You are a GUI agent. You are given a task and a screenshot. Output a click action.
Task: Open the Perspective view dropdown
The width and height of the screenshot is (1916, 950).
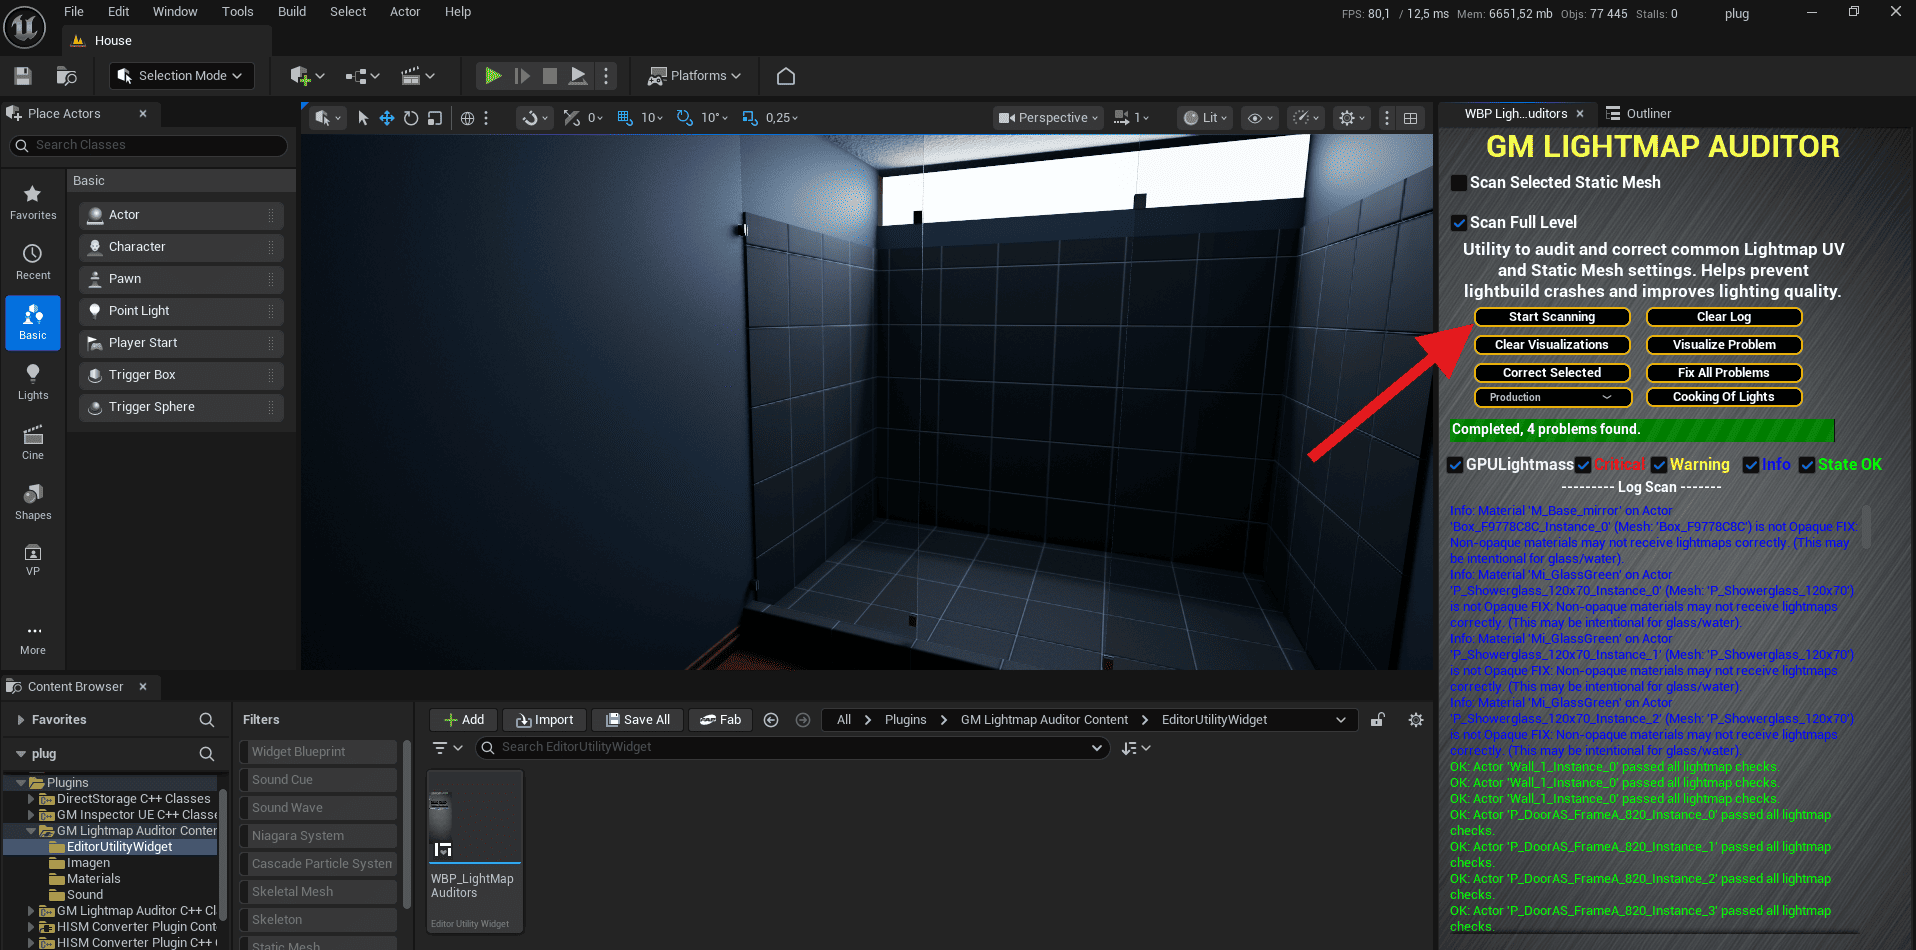pyautogui.click(x=1046, y=117)
